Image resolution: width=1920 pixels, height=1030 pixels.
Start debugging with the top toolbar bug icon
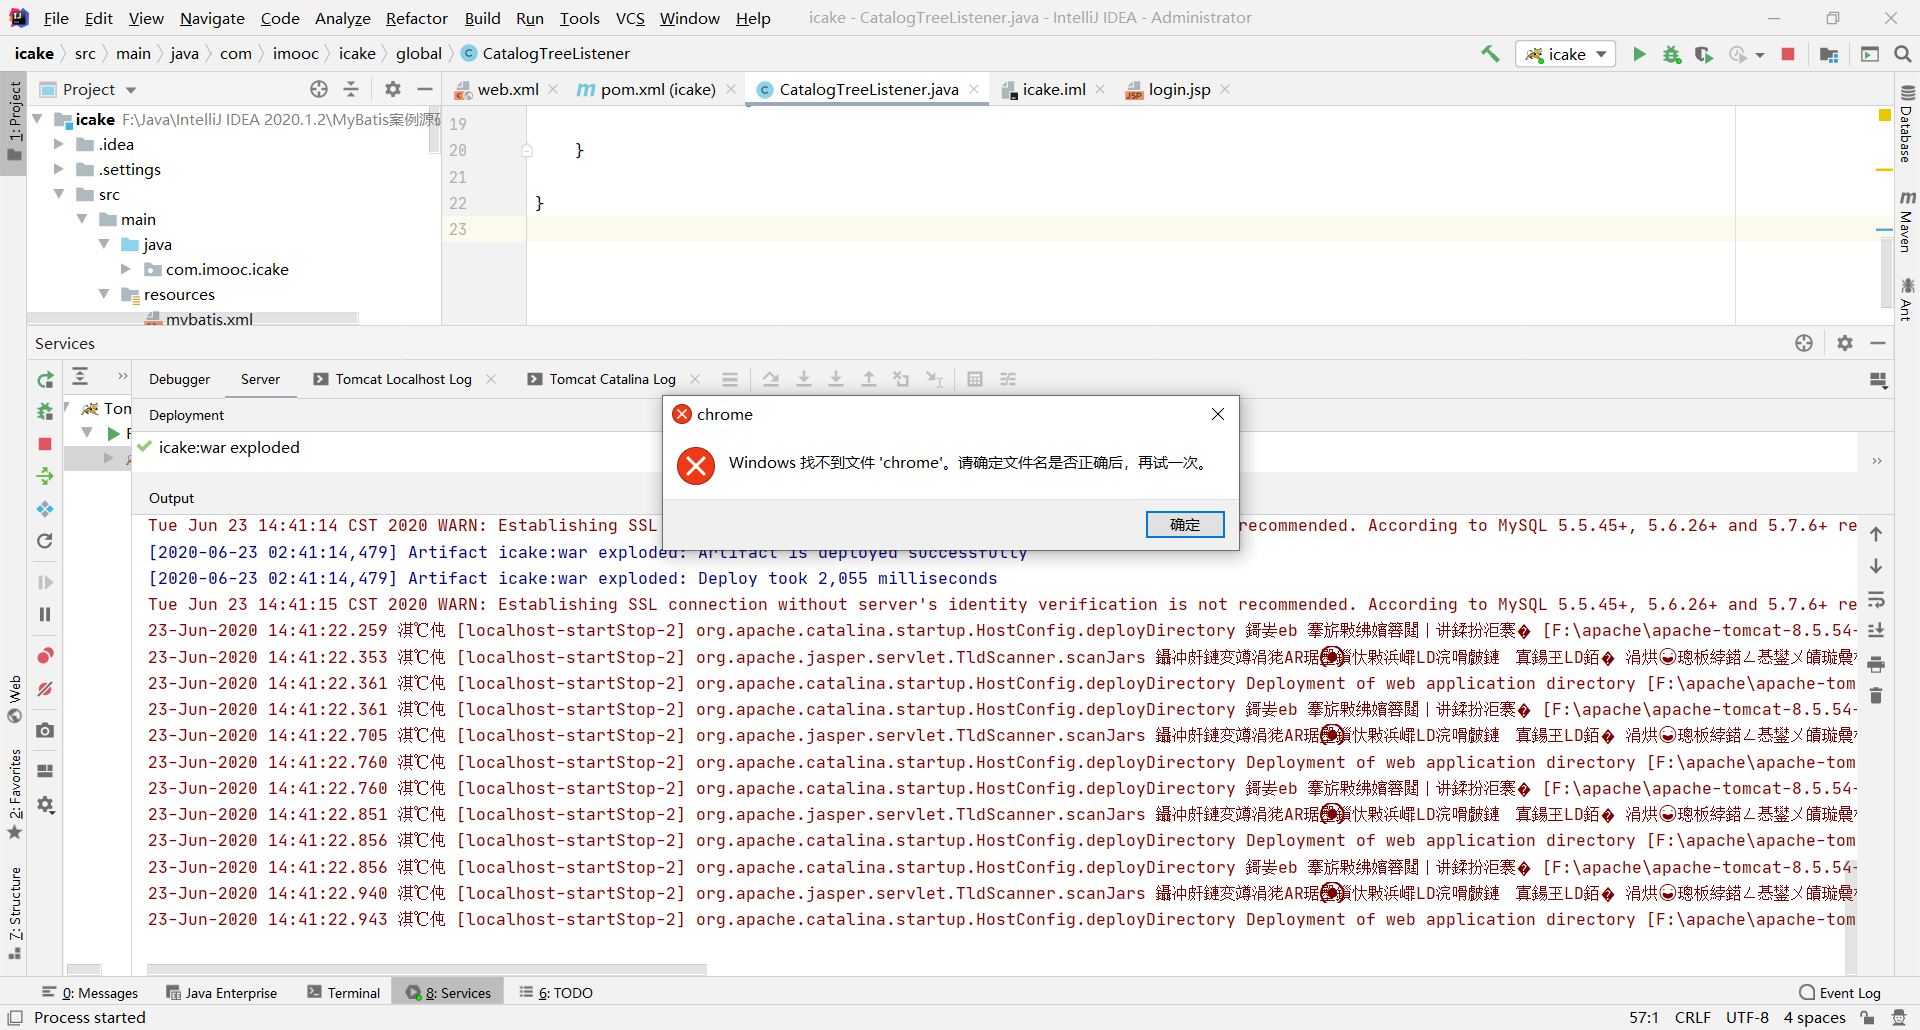click(1671, 54)
